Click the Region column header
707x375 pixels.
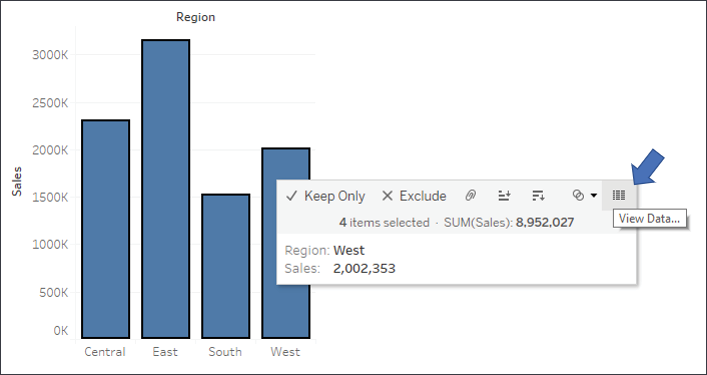pos(195,17)
